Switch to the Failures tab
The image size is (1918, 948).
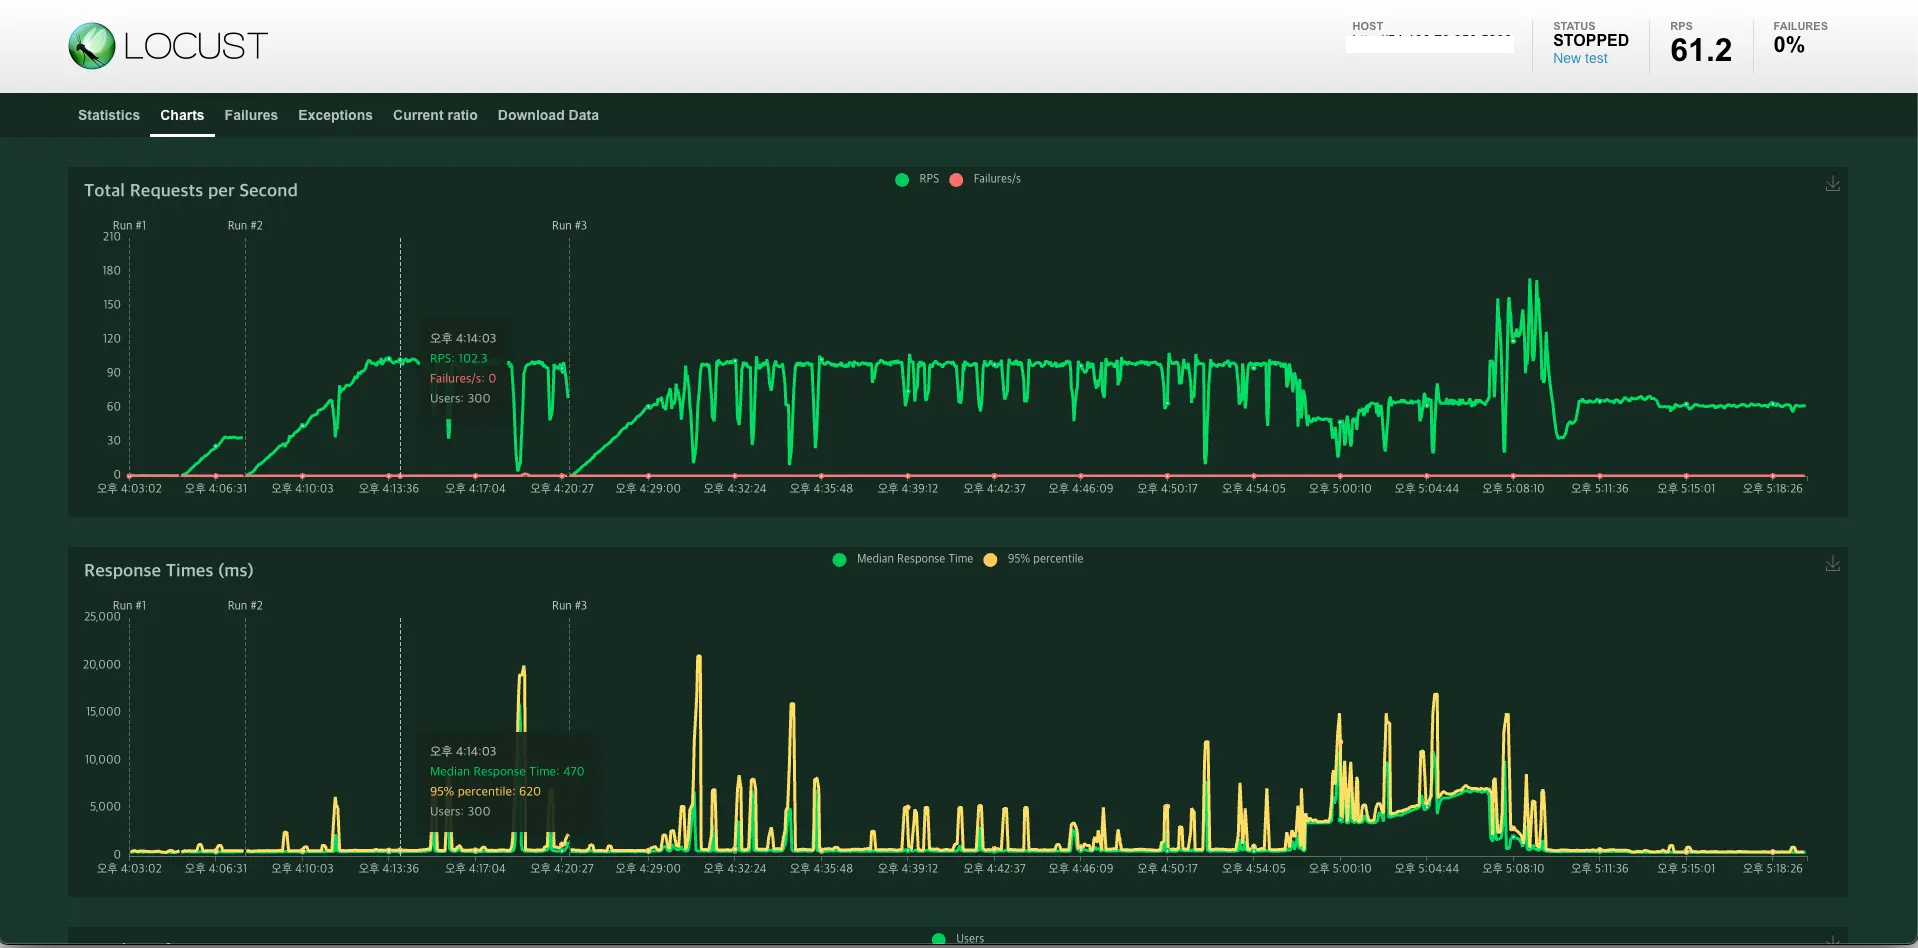(x=251, y=115)
